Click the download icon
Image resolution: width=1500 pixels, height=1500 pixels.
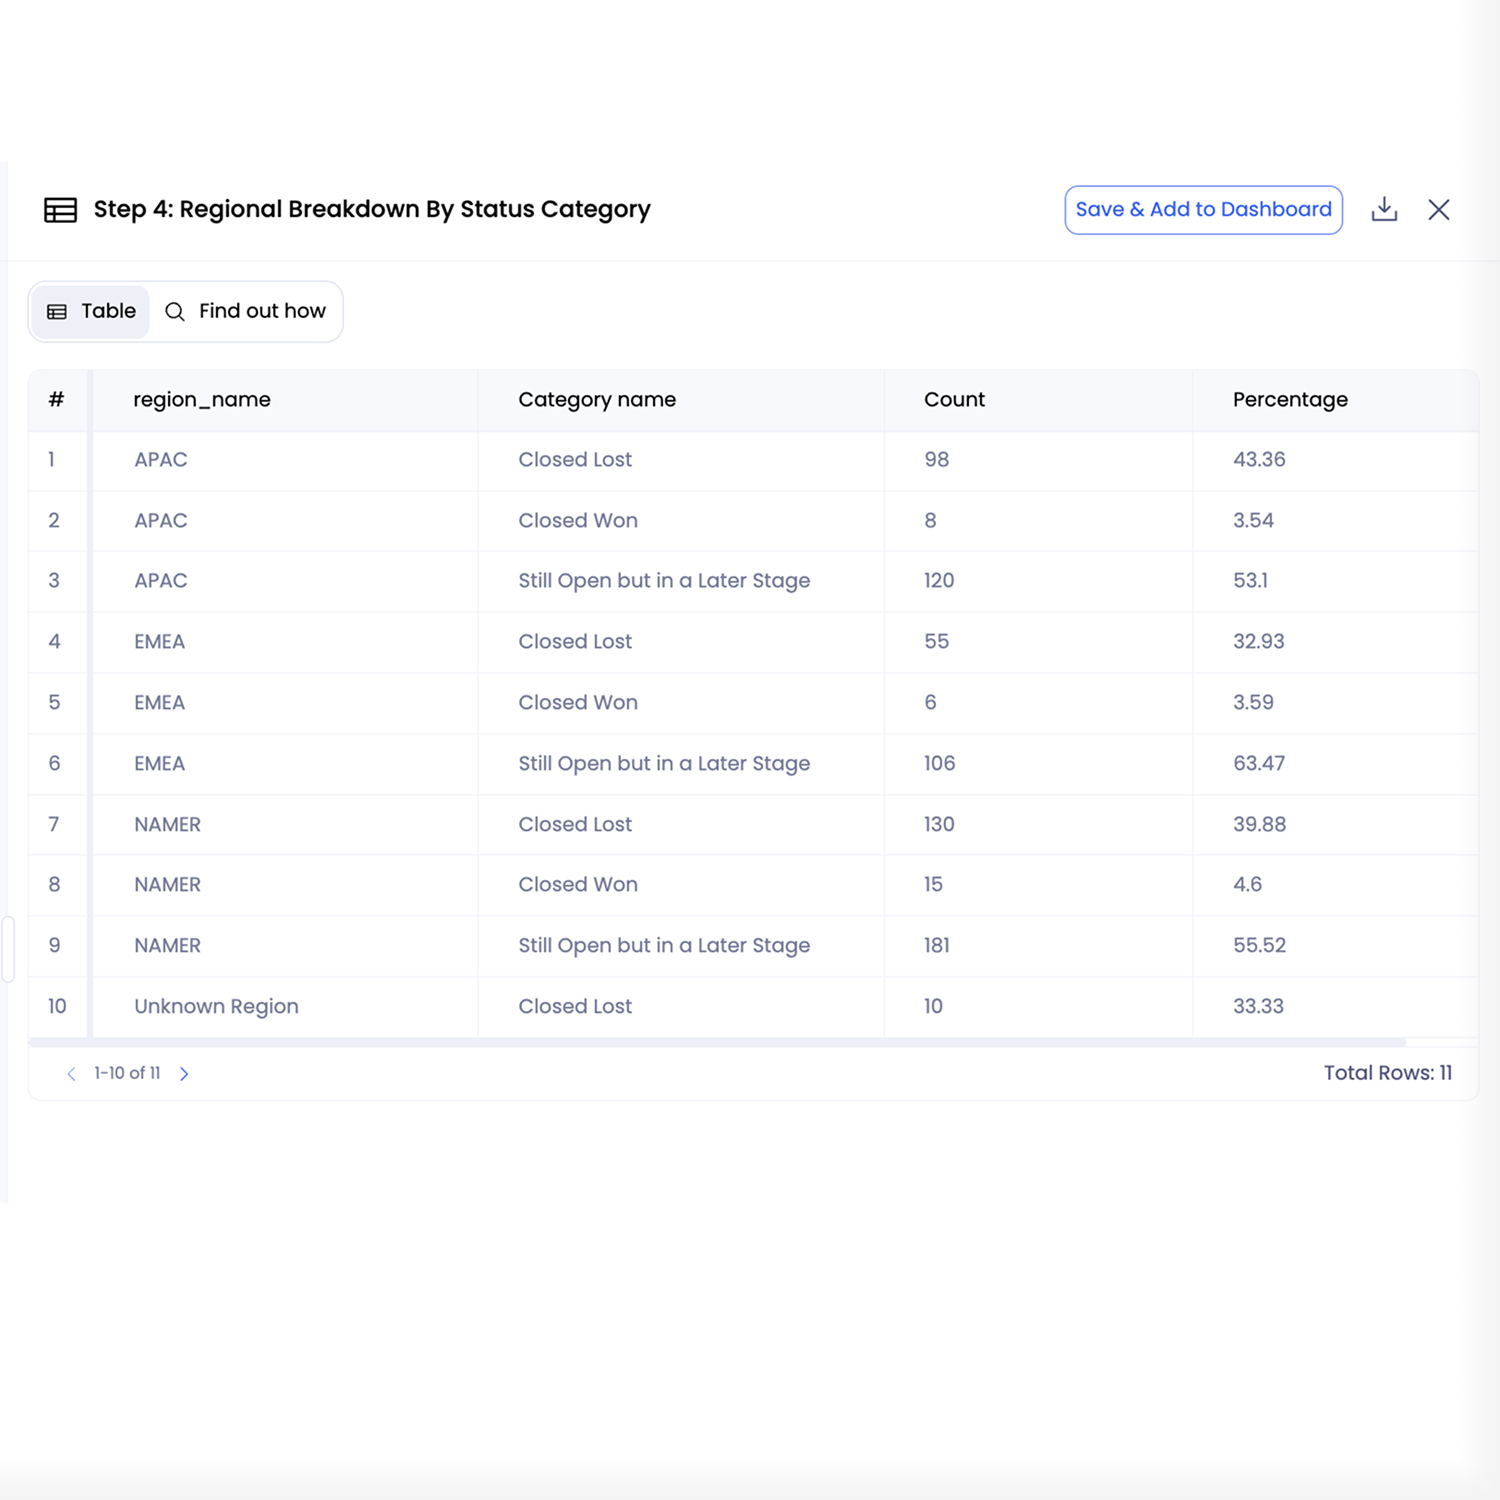pyautogui.click(x=1384, y=209)
